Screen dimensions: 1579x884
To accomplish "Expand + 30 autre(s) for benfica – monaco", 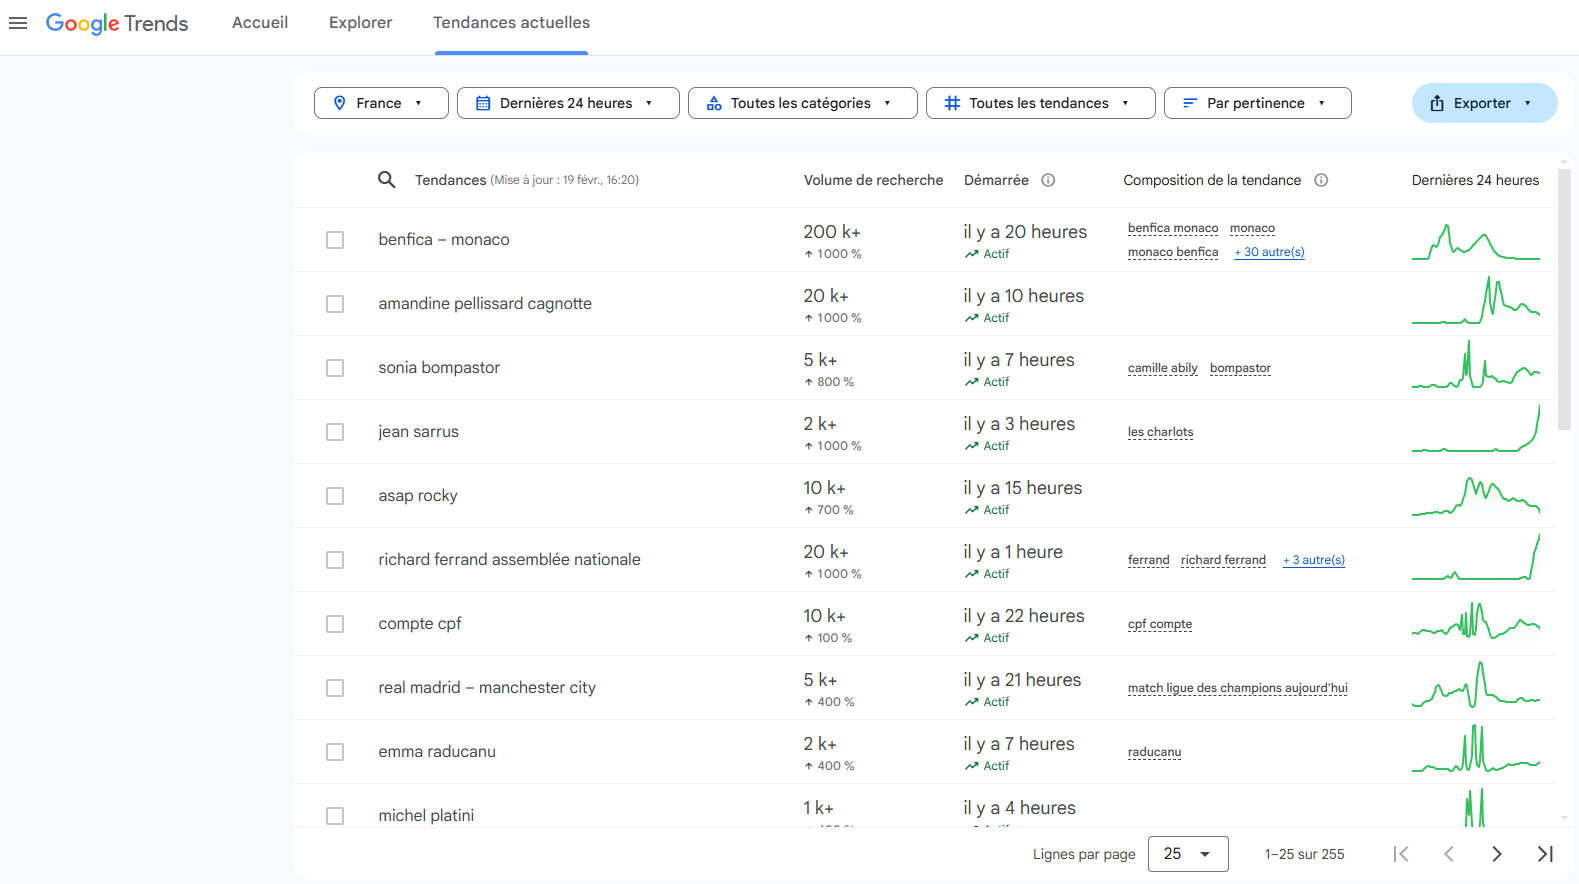I will coord(1269,252).
